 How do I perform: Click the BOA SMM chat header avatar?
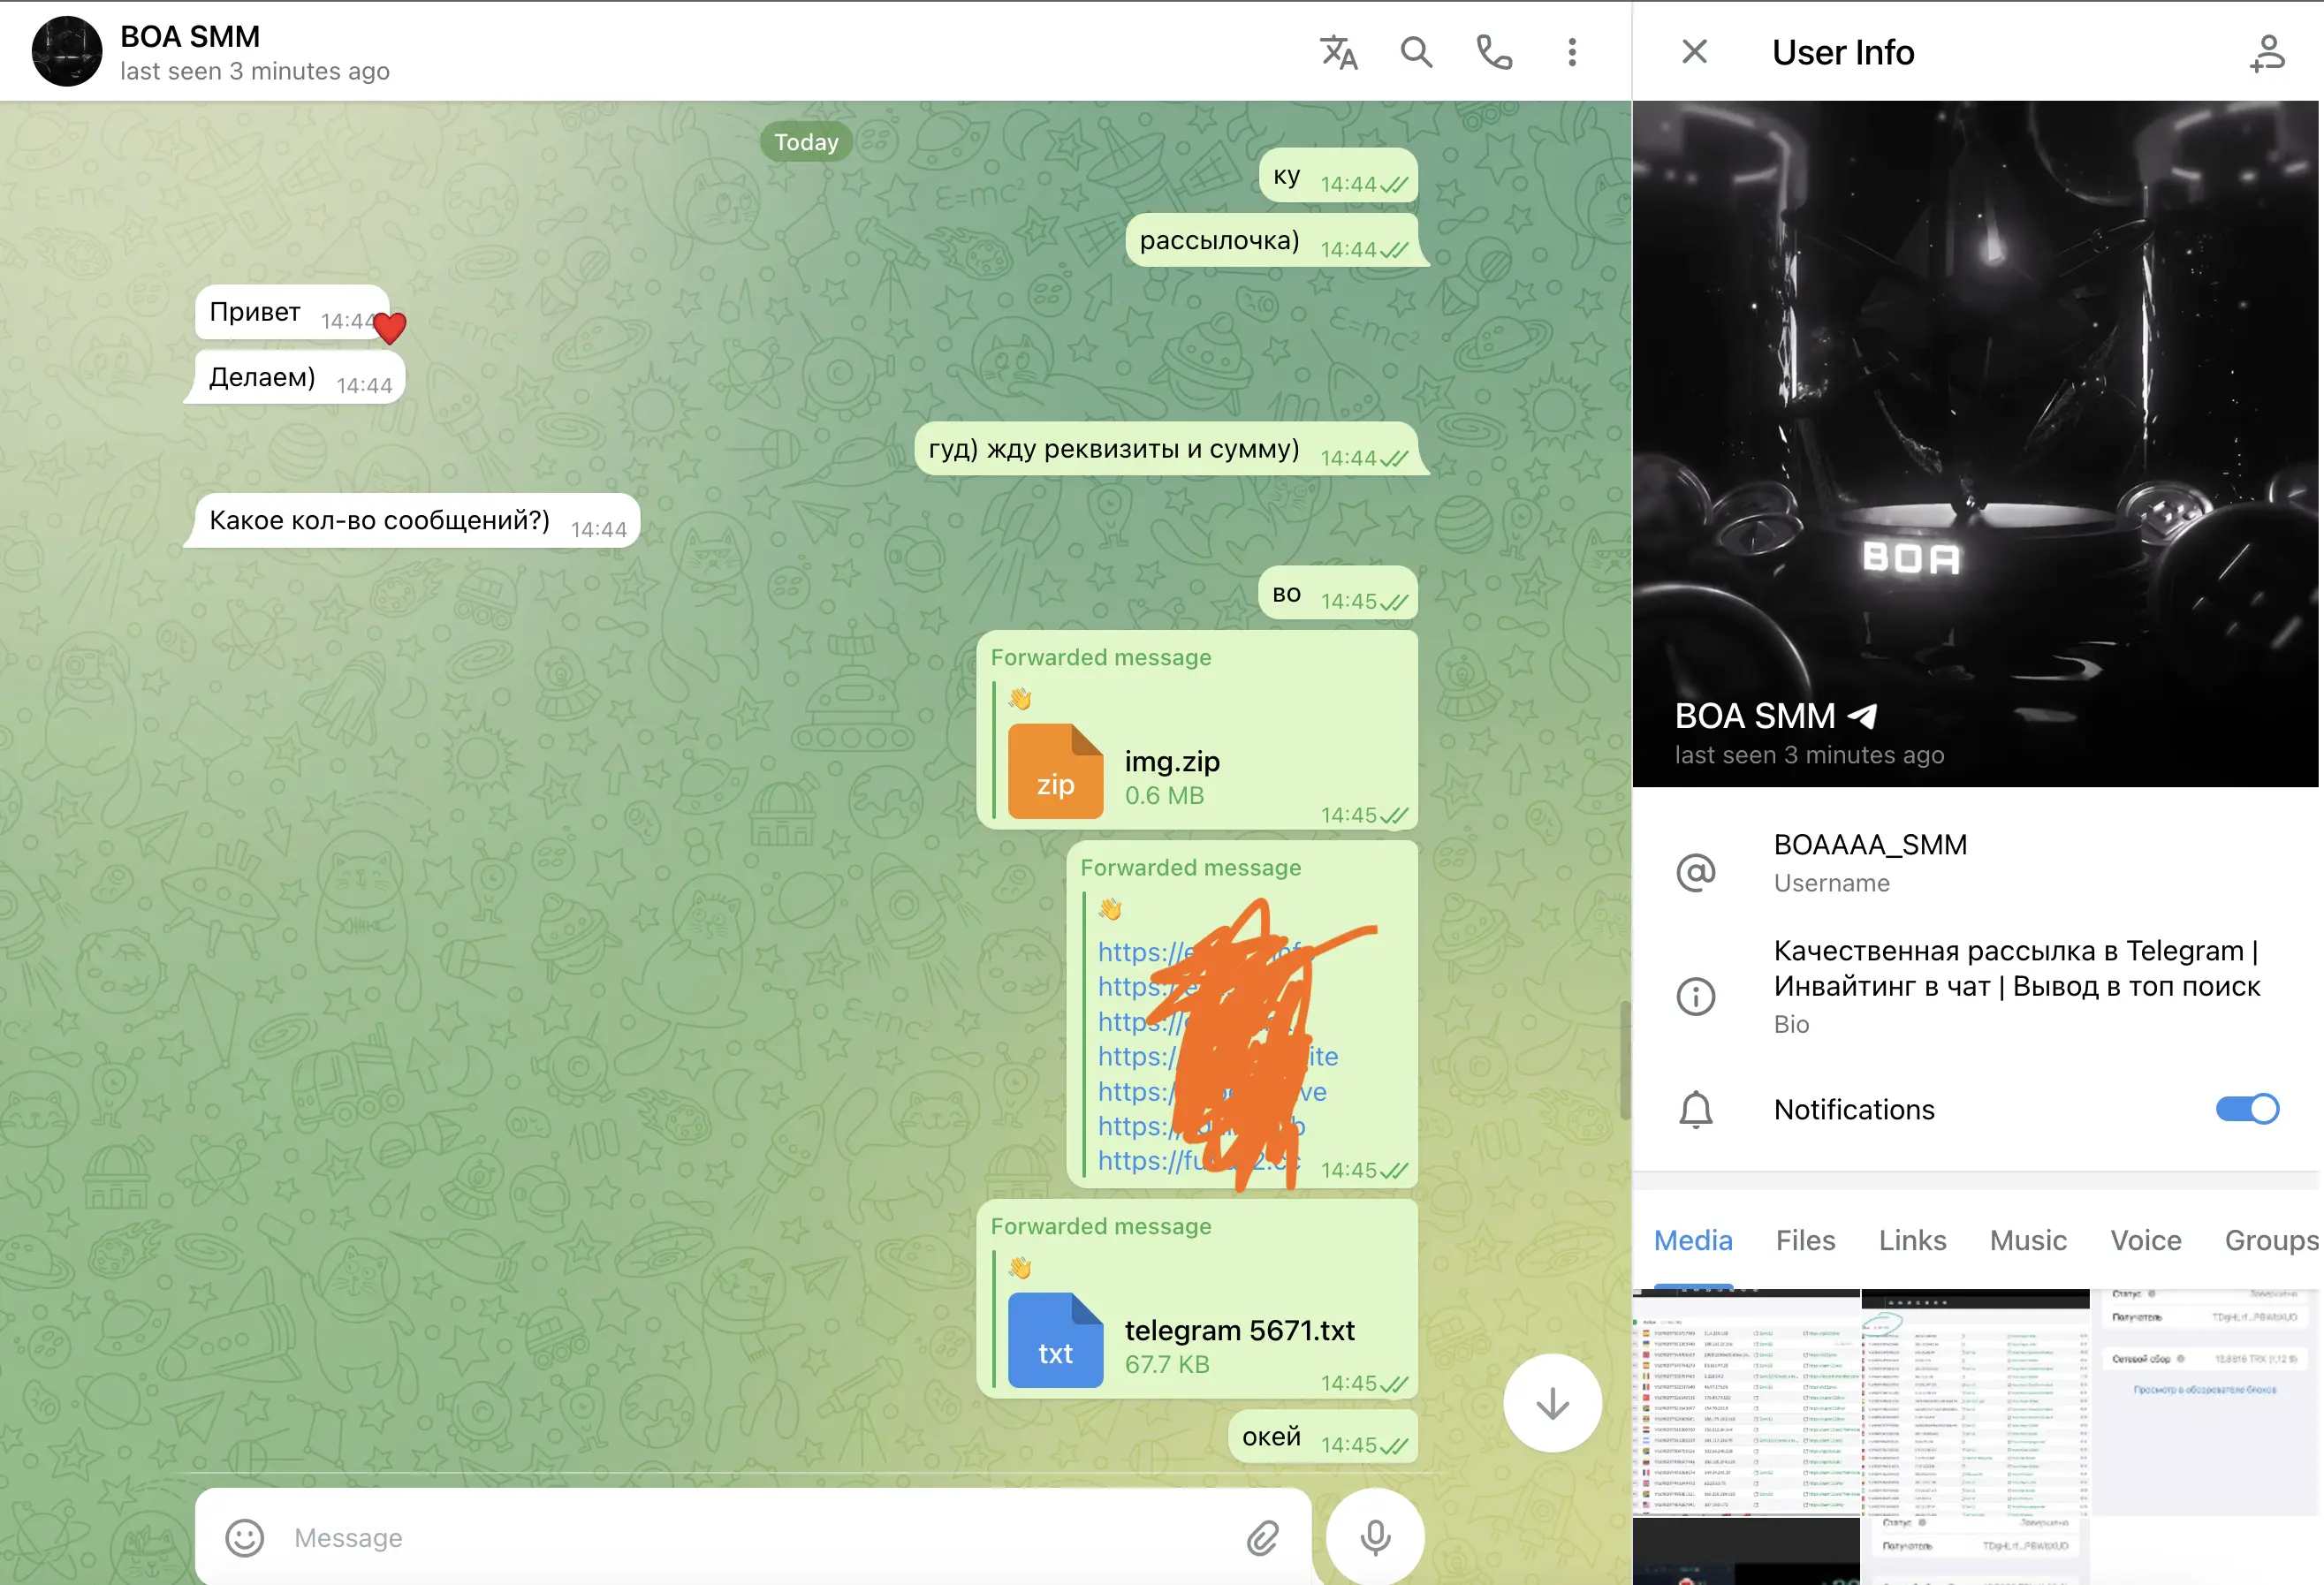pos(67,51)
